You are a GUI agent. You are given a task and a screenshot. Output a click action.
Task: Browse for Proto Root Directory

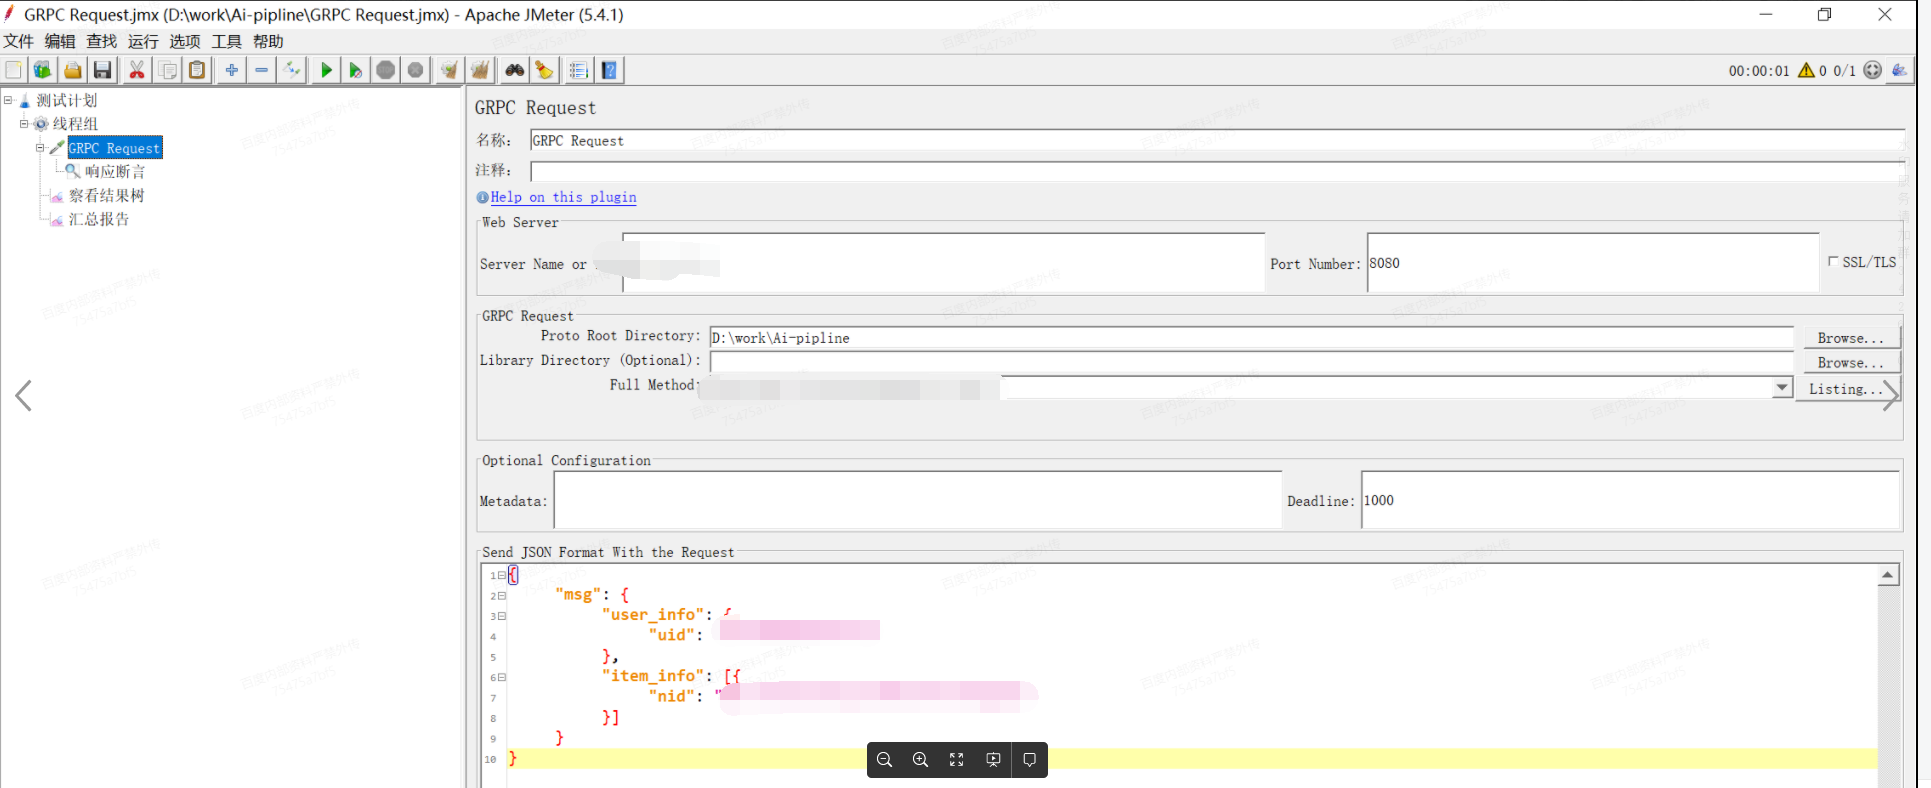pyautogui.click(x=1851, y=338)
